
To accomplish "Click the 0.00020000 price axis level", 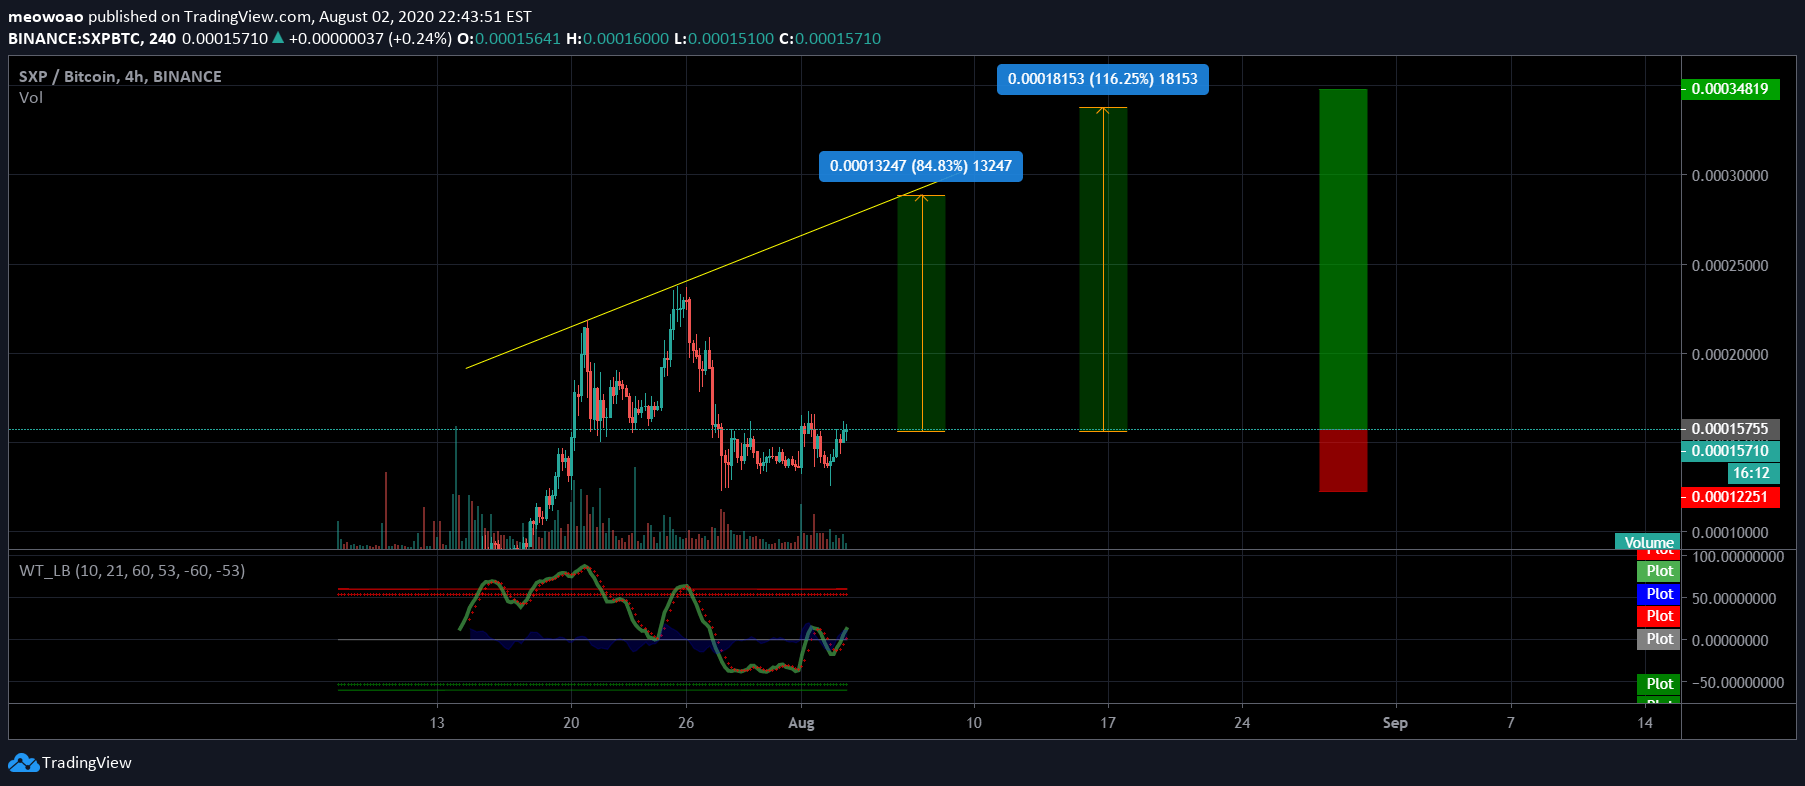I will click(1730, 354).
